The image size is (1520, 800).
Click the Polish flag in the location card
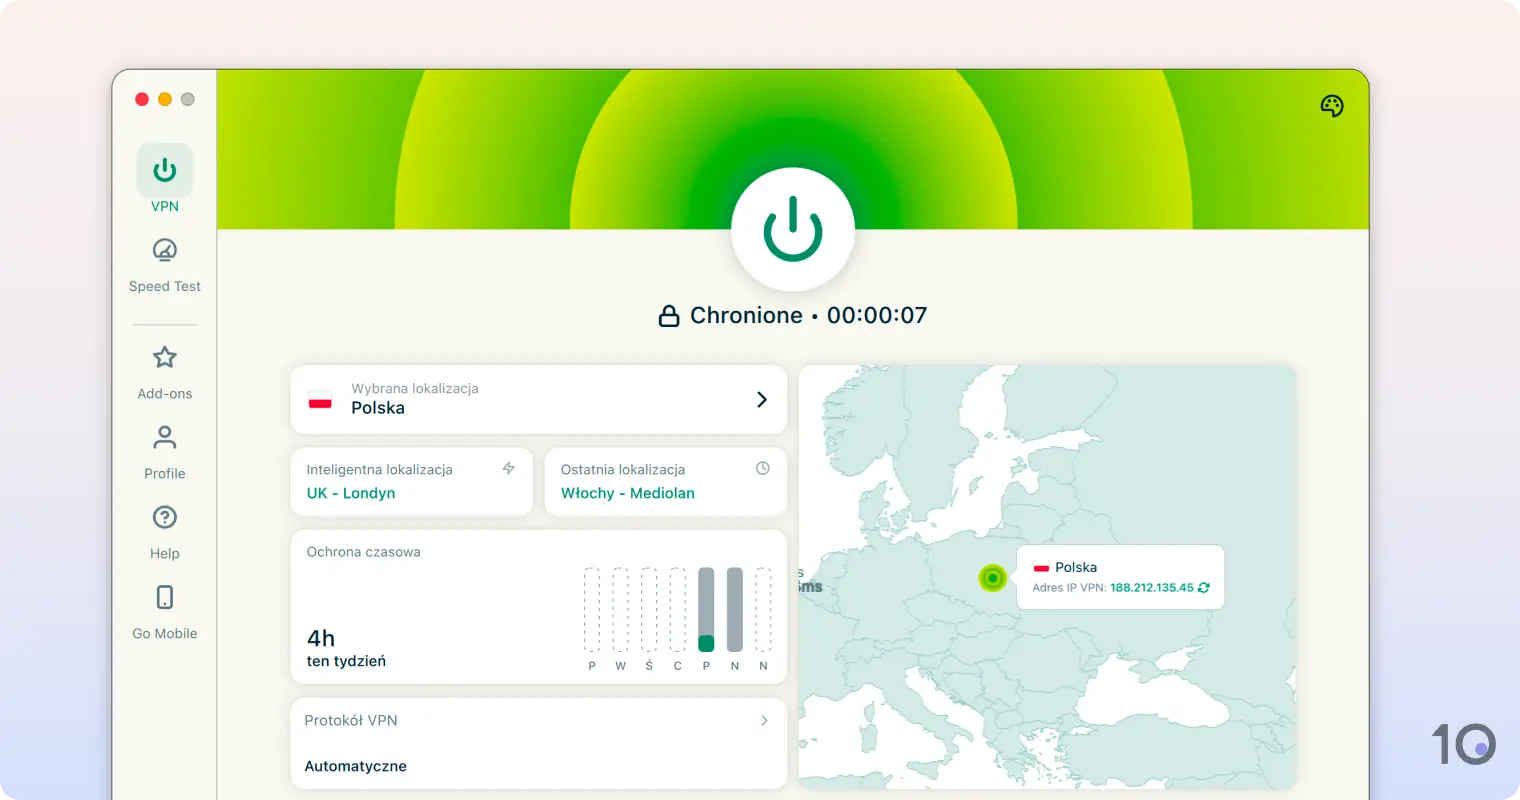click(319, 398)
